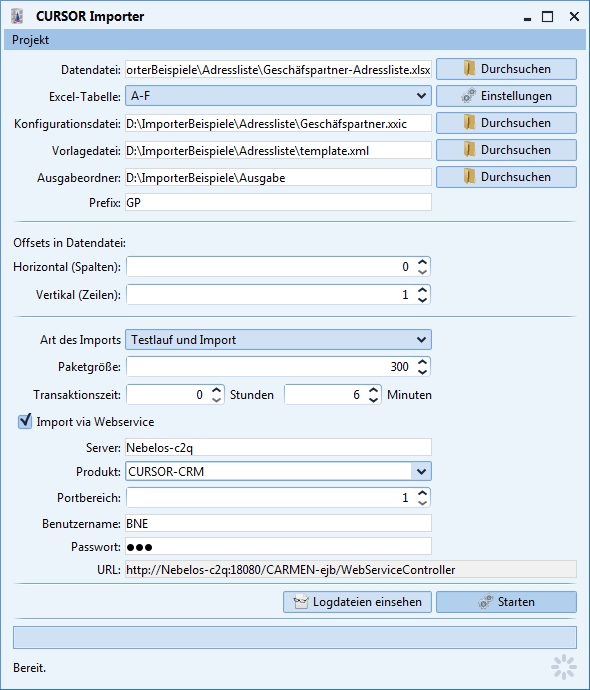Click the CURSOR Importer app icon in title bar
Screen dimensions: 590x690
(x=17, y=16)
